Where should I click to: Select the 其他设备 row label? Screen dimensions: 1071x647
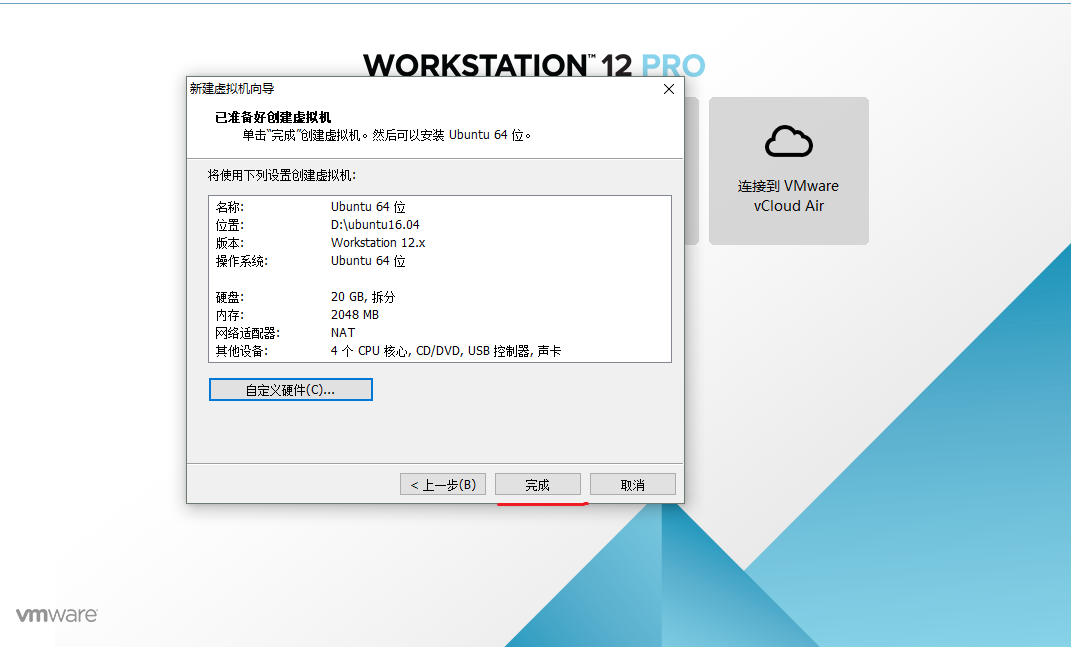point(242,351)
